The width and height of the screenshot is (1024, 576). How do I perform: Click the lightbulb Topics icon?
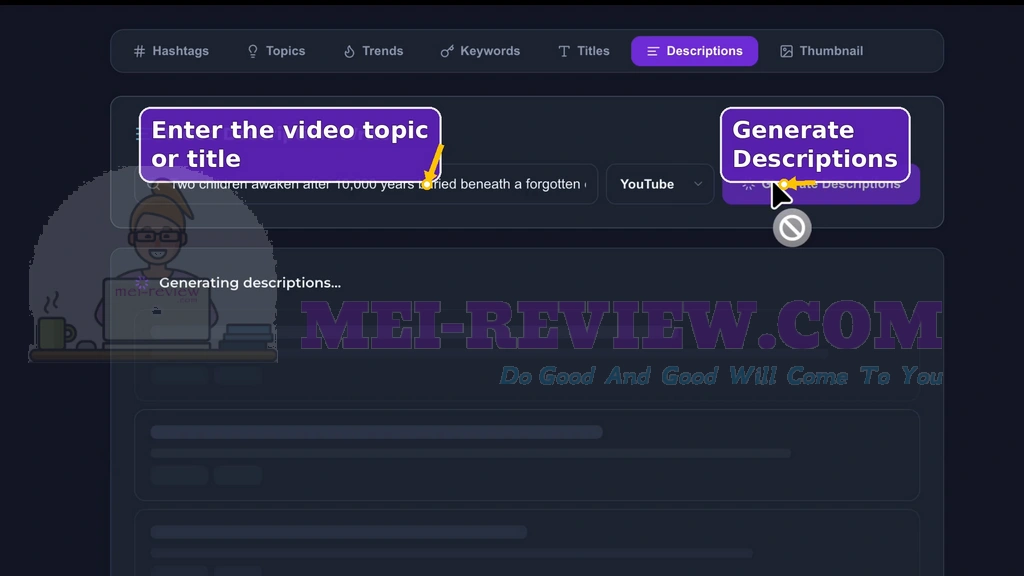[x=253, y=51]
